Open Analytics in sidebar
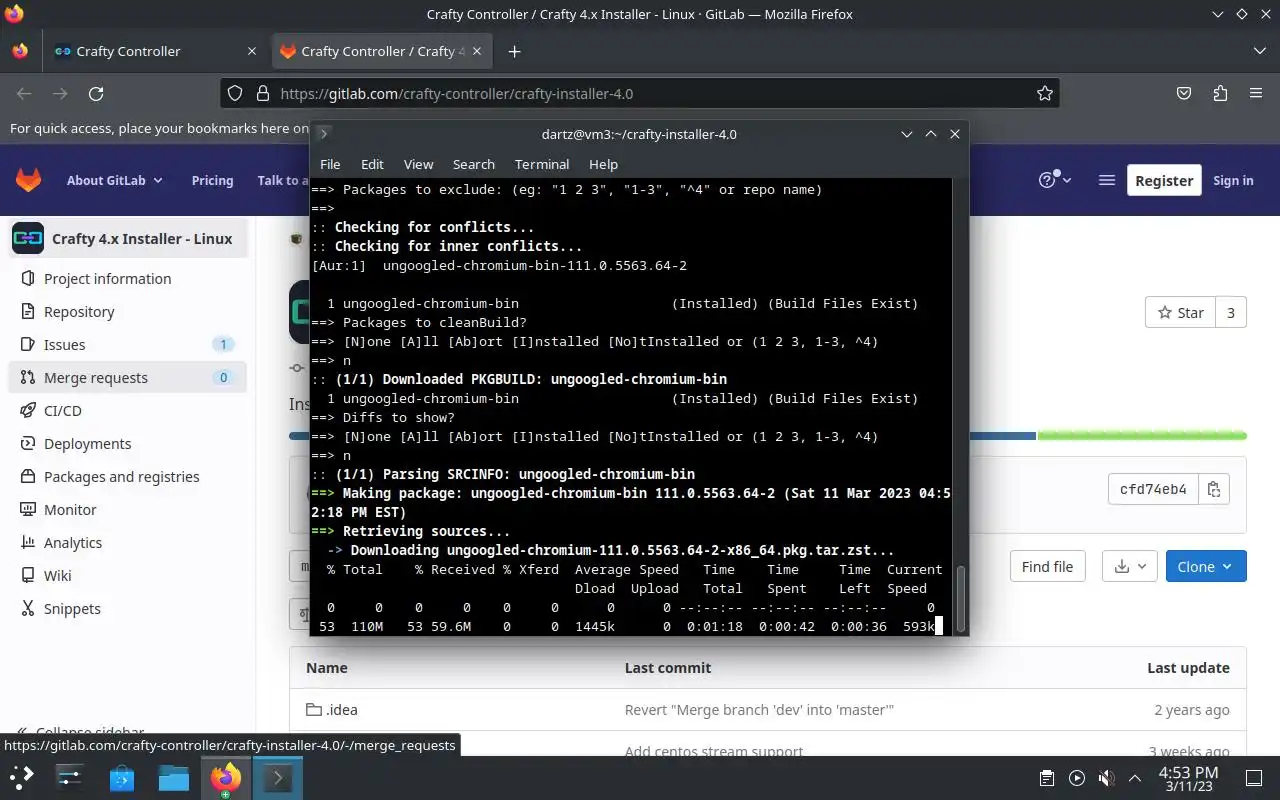Image resolution: width=1280 pixels, height=800 pixels. [127, 542]
